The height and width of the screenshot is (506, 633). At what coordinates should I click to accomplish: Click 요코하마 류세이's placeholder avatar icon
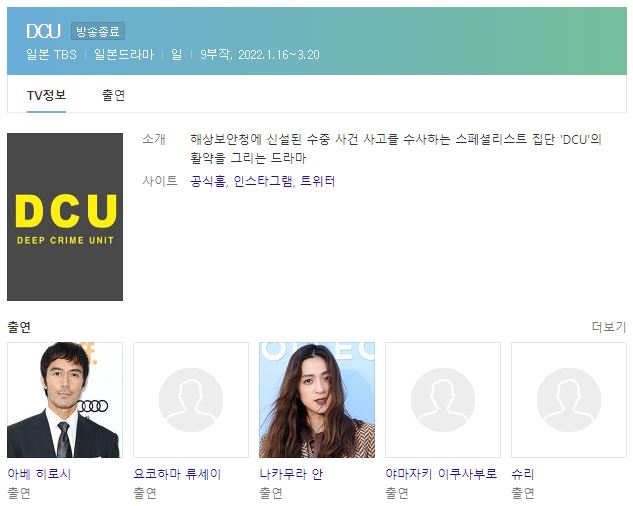point(191,400)
